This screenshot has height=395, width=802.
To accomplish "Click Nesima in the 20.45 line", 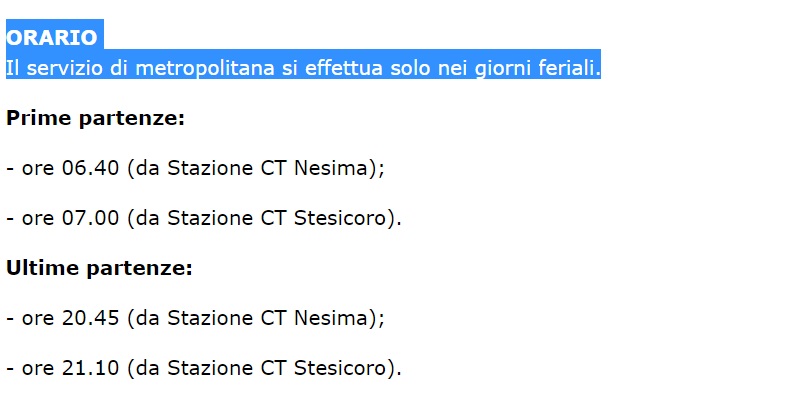I will coord(331,318).
